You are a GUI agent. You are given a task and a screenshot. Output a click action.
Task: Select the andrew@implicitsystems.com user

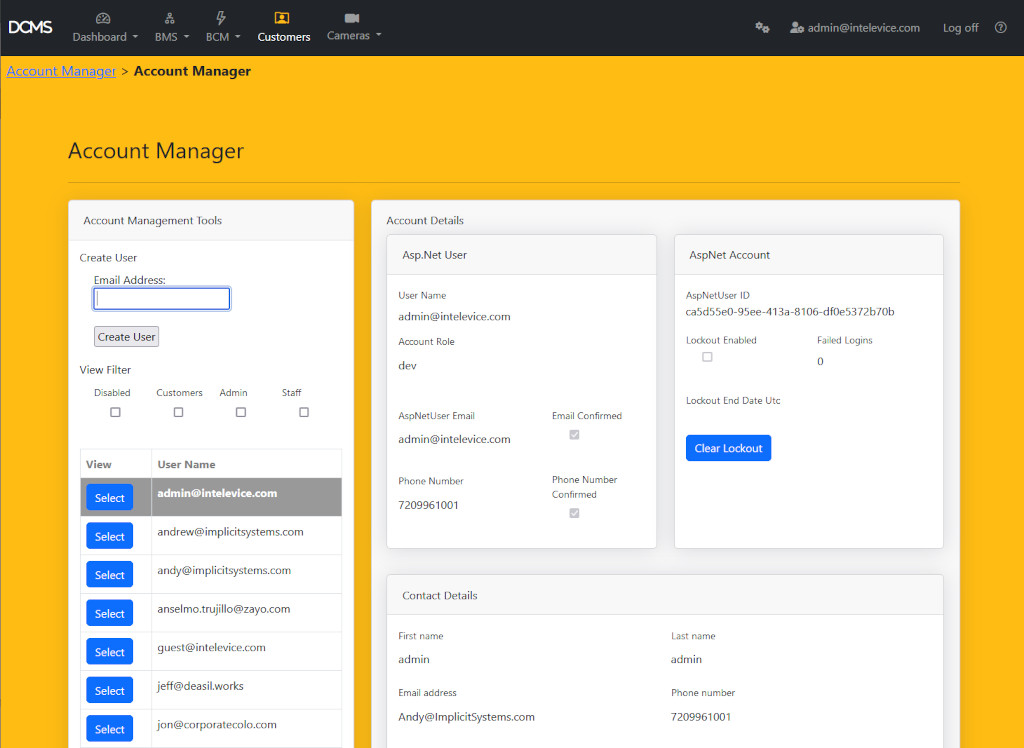click(109, 535)
